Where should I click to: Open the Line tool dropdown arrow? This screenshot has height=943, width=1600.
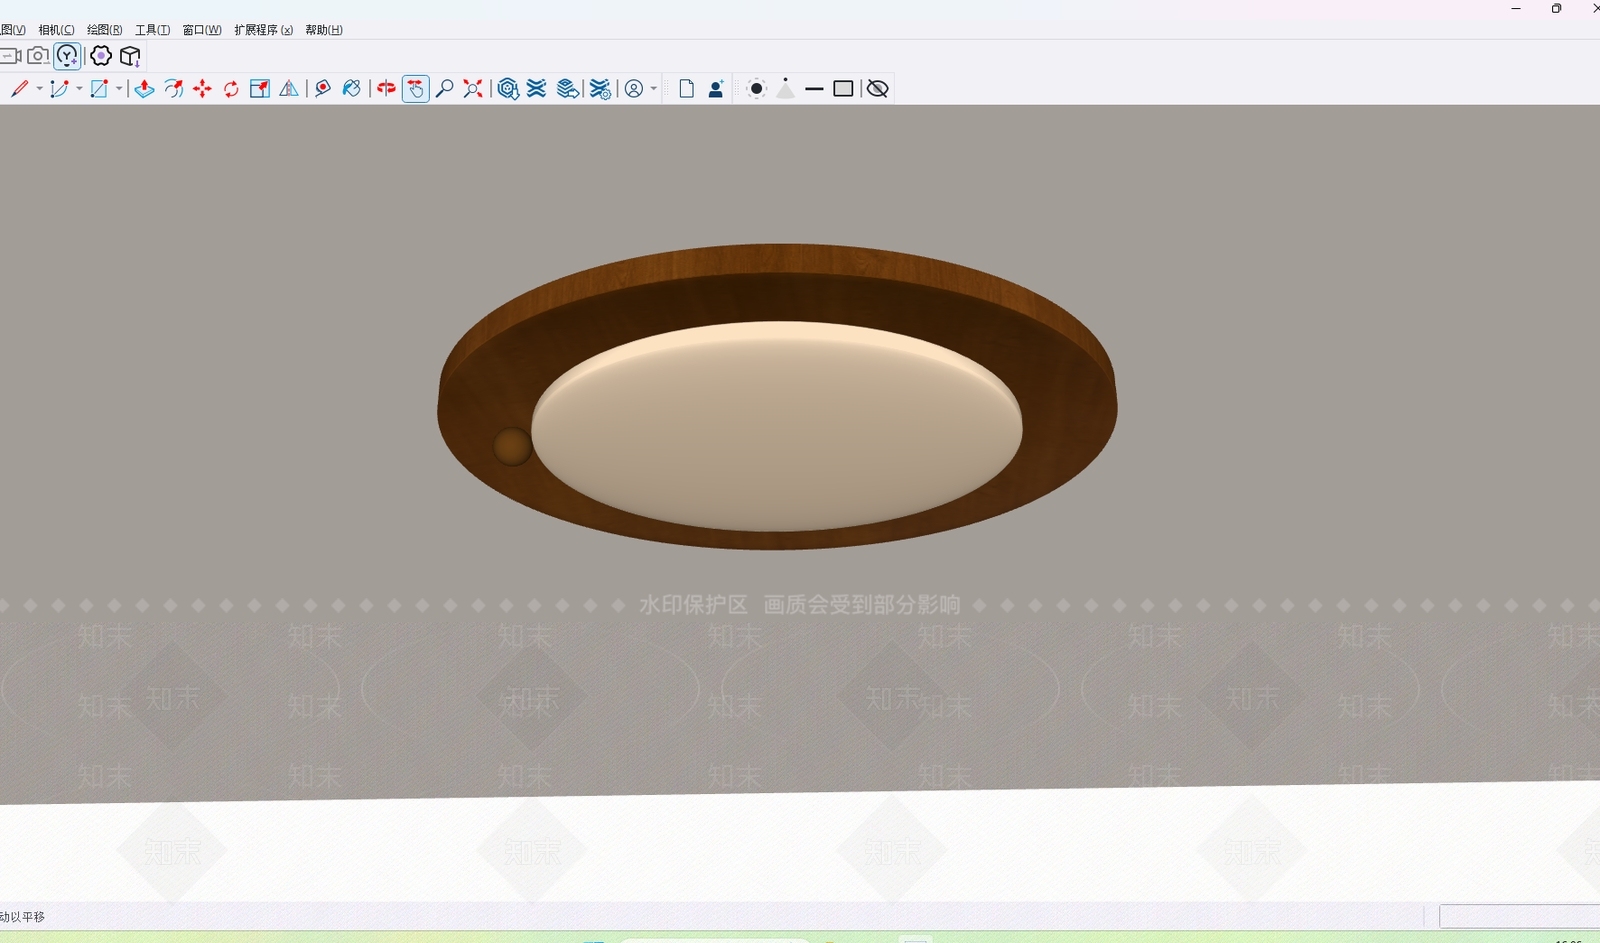tap(39, 89)
